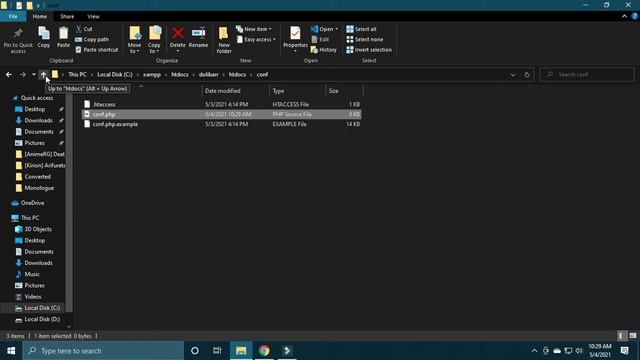This screenshot has width=640, height=360.
Task: Click This PC in the address breadcrumb
Action: coord(77,75)
